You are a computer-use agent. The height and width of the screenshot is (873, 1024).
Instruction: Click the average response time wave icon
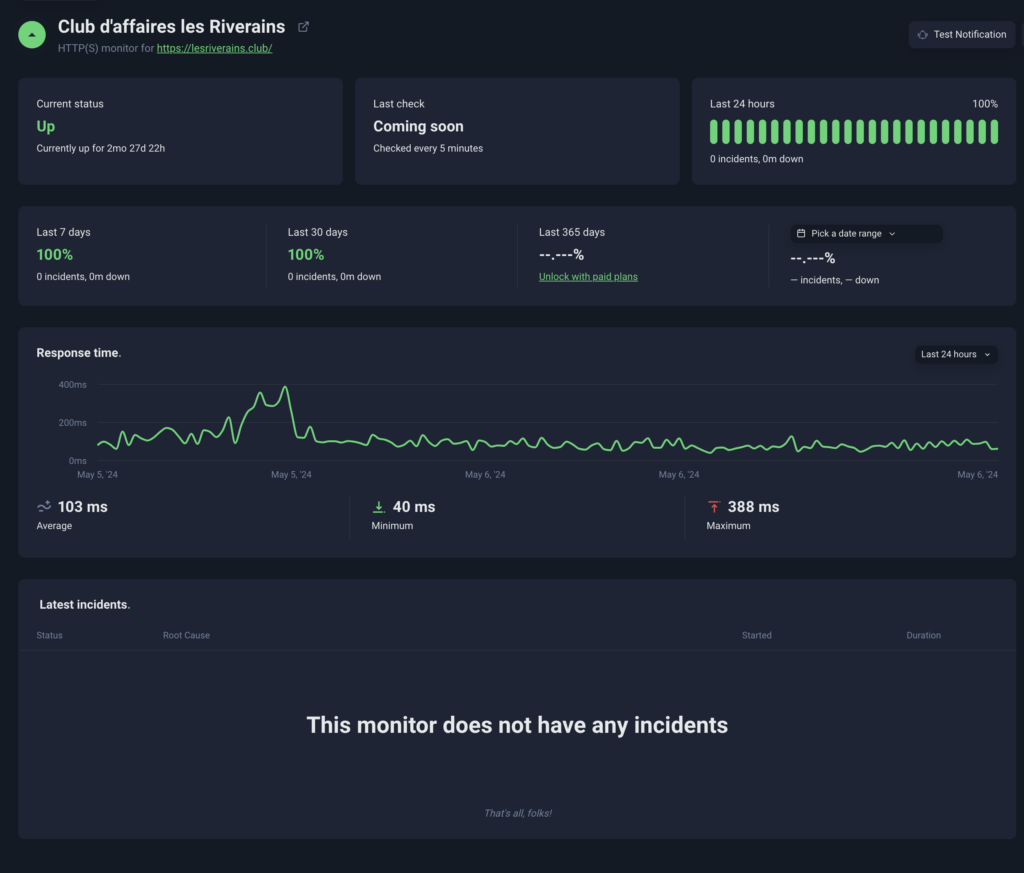click(x=44, y=507)
